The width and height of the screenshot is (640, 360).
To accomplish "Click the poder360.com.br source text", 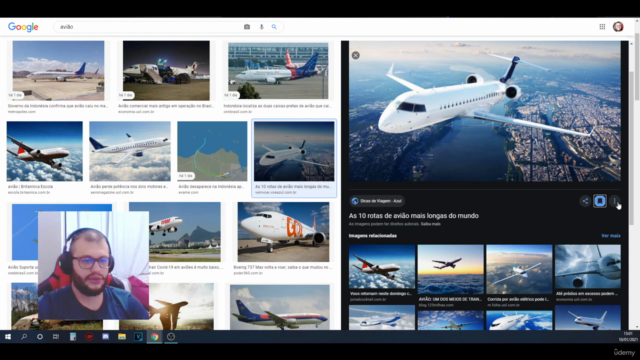I will [245, 273].
